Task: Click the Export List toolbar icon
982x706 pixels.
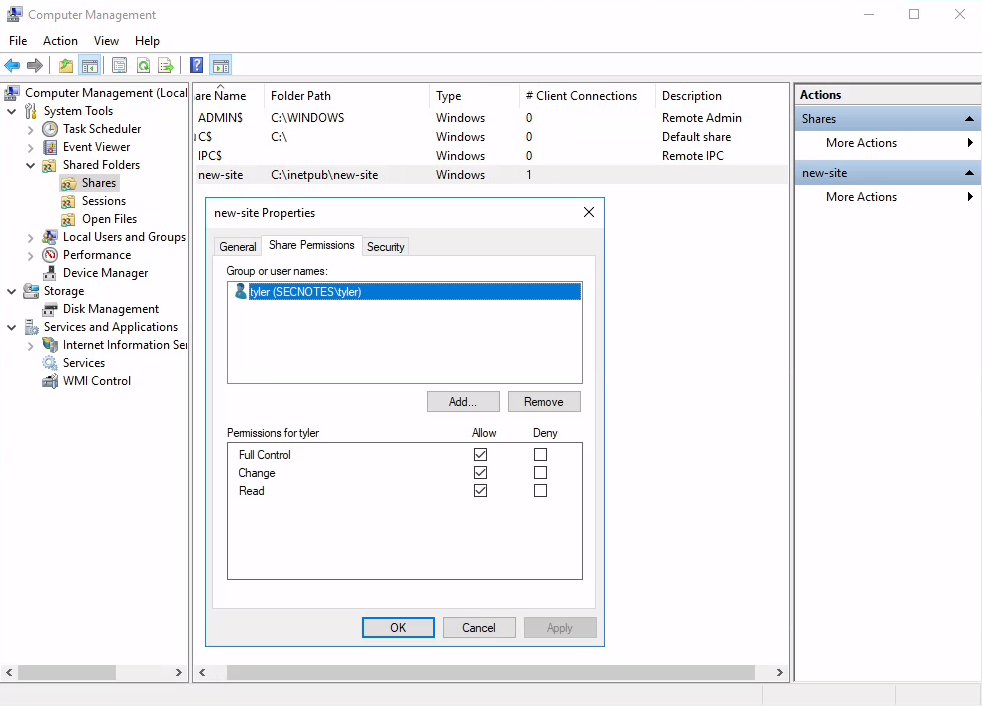Action: coord(166,65)
